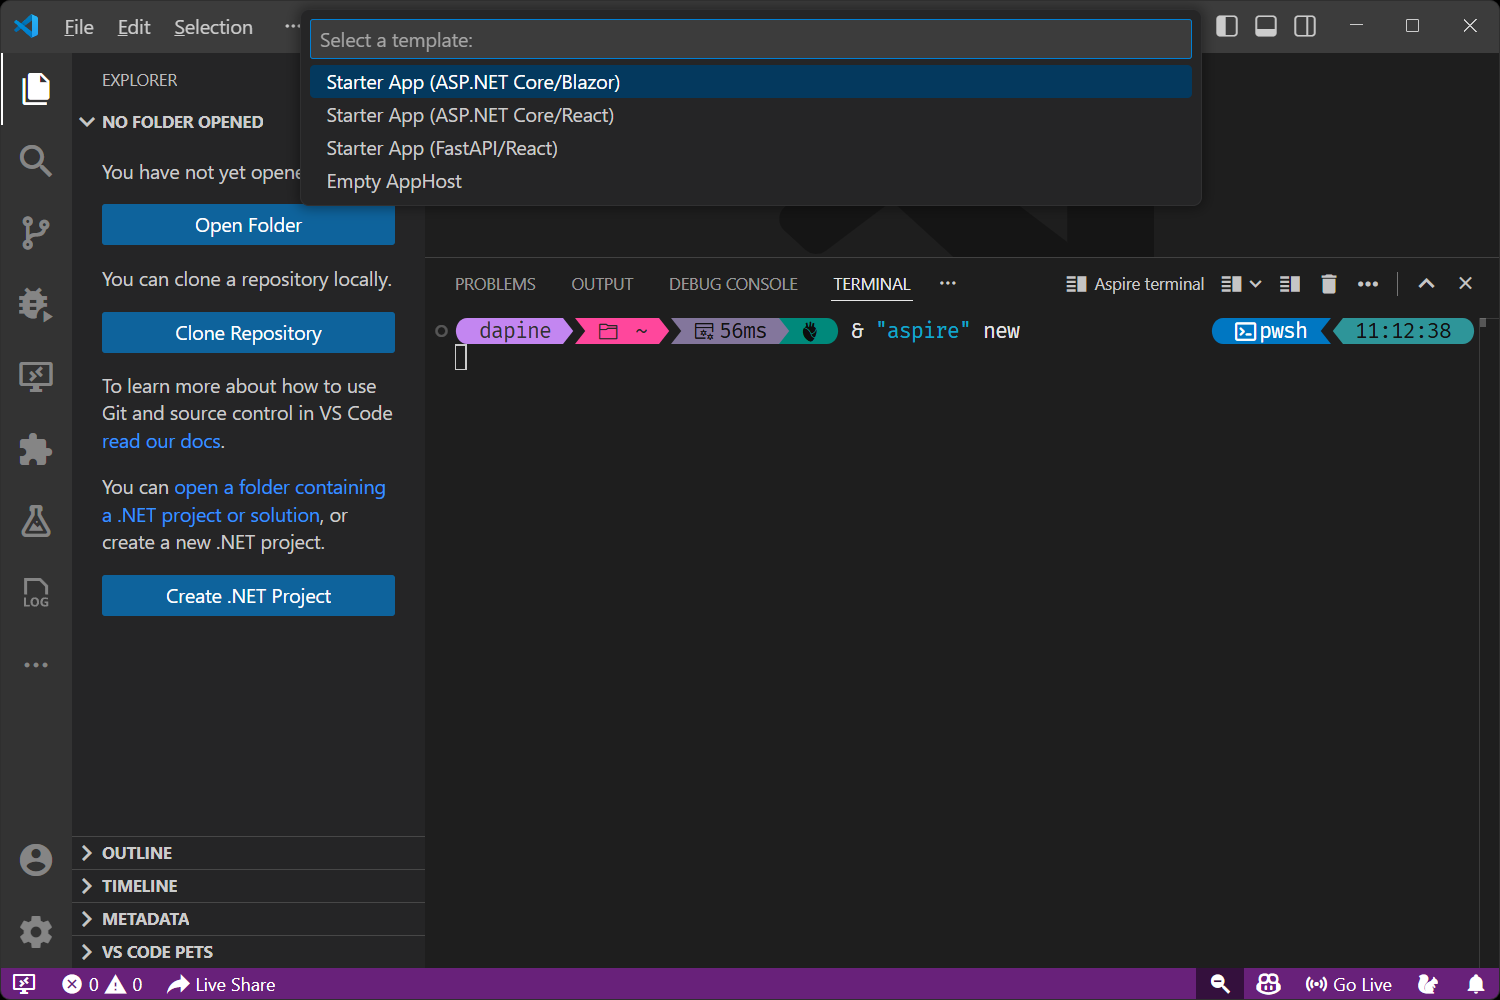This screenshot has height=1000, width=1500.
Task: Select the Starter App (FastAPI/React) template
Action: [x=442, y=148]
